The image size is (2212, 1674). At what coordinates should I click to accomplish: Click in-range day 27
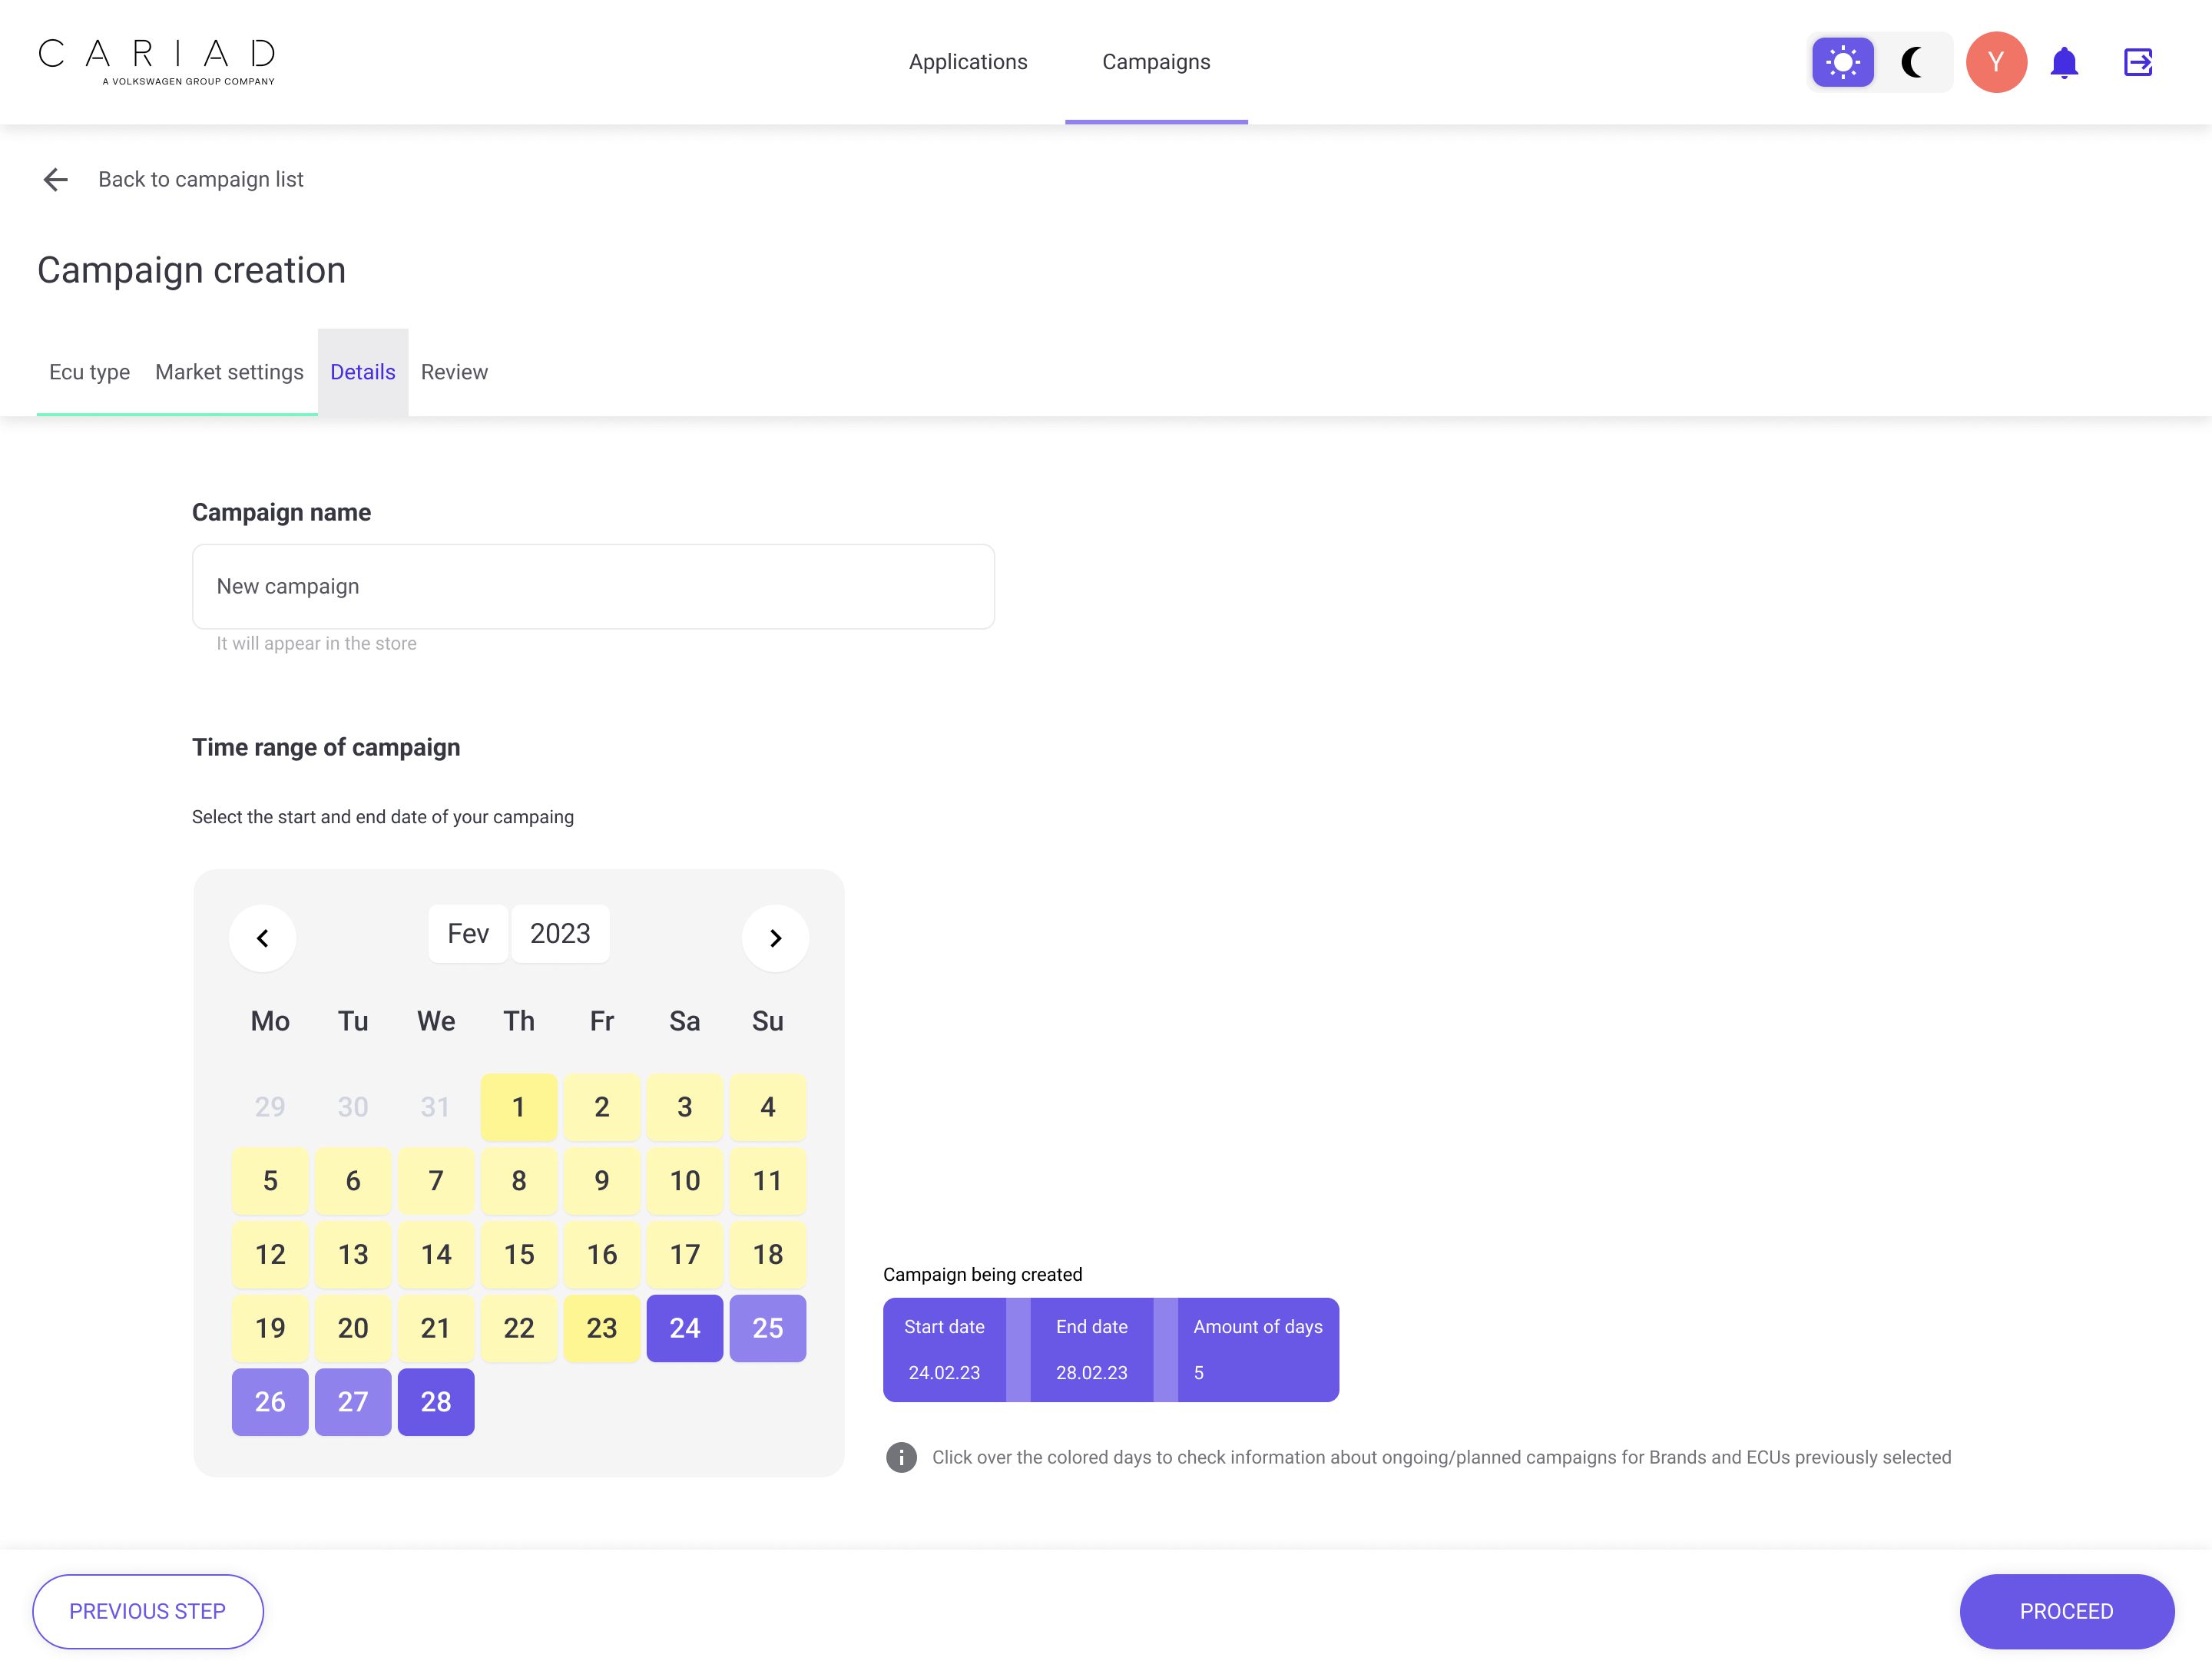point(353,1402)
